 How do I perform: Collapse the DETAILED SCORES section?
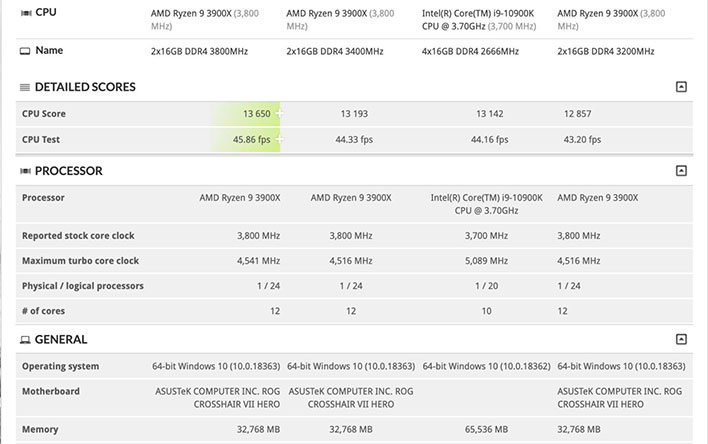pos(681,87)
